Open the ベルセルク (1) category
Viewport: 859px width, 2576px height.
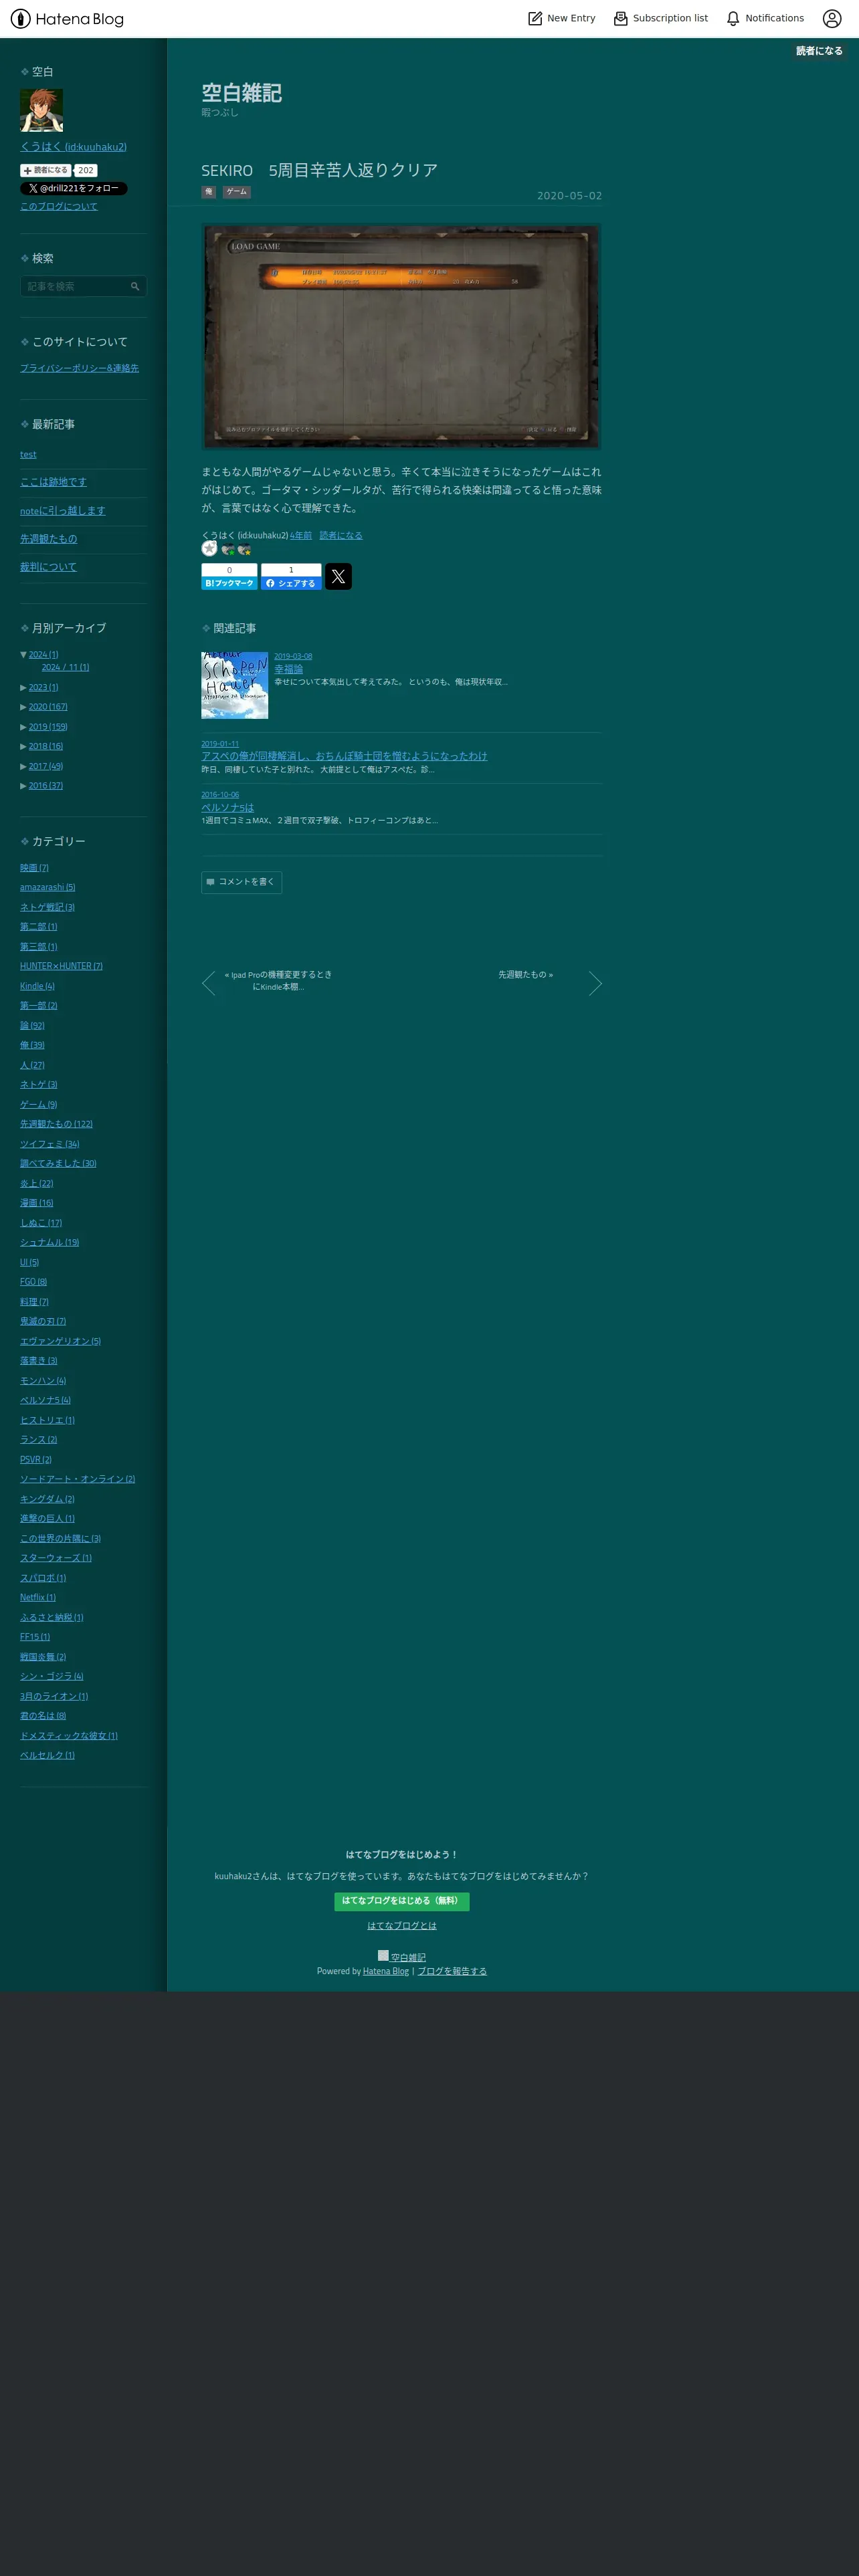tap(47, 1756)
